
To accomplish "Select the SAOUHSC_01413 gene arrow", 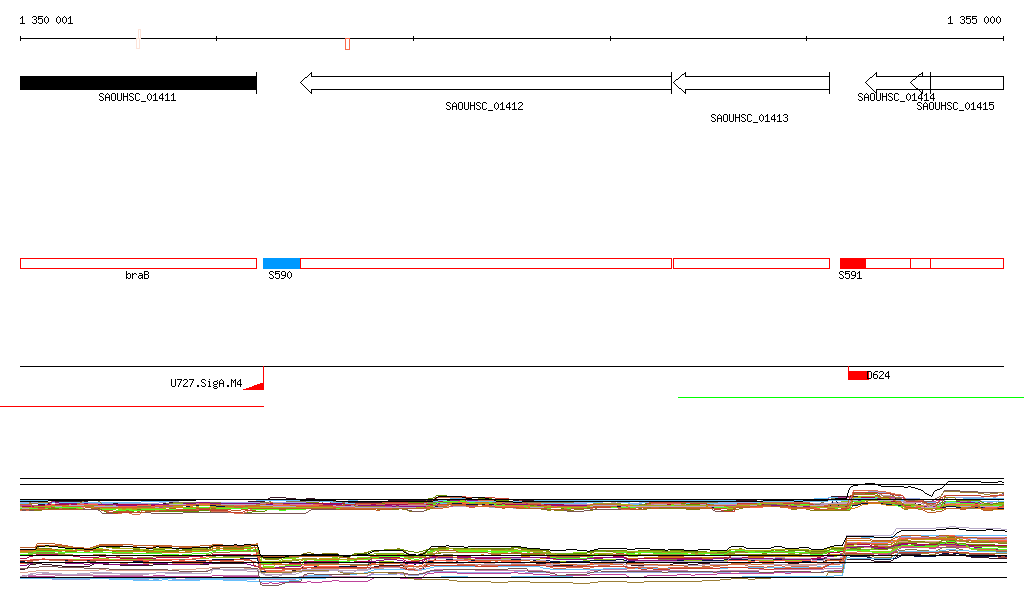I will coord(751,83).
